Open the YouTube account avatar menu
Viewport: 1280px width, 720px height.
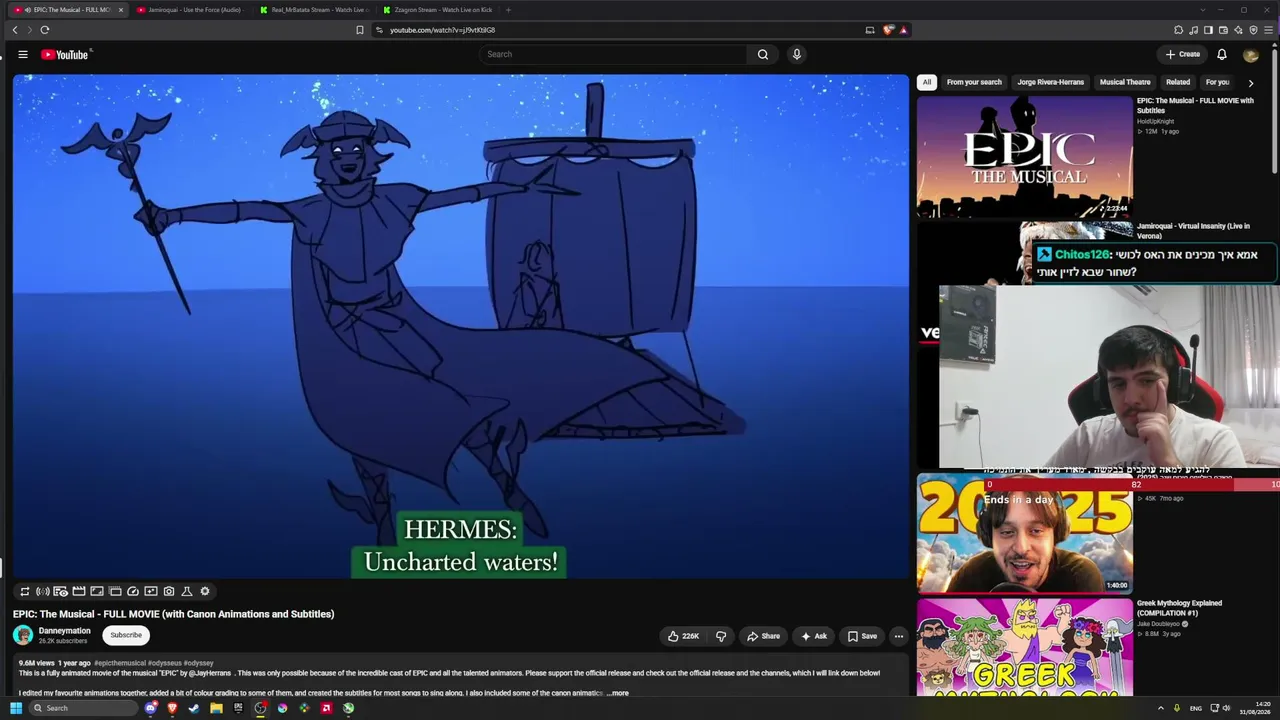click(x=1251, y=55)
